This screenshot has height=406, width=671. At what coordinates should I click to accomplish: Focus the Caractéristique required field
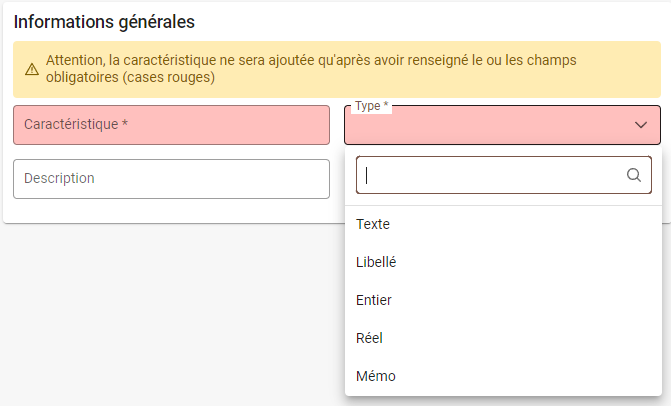[171, 125]
